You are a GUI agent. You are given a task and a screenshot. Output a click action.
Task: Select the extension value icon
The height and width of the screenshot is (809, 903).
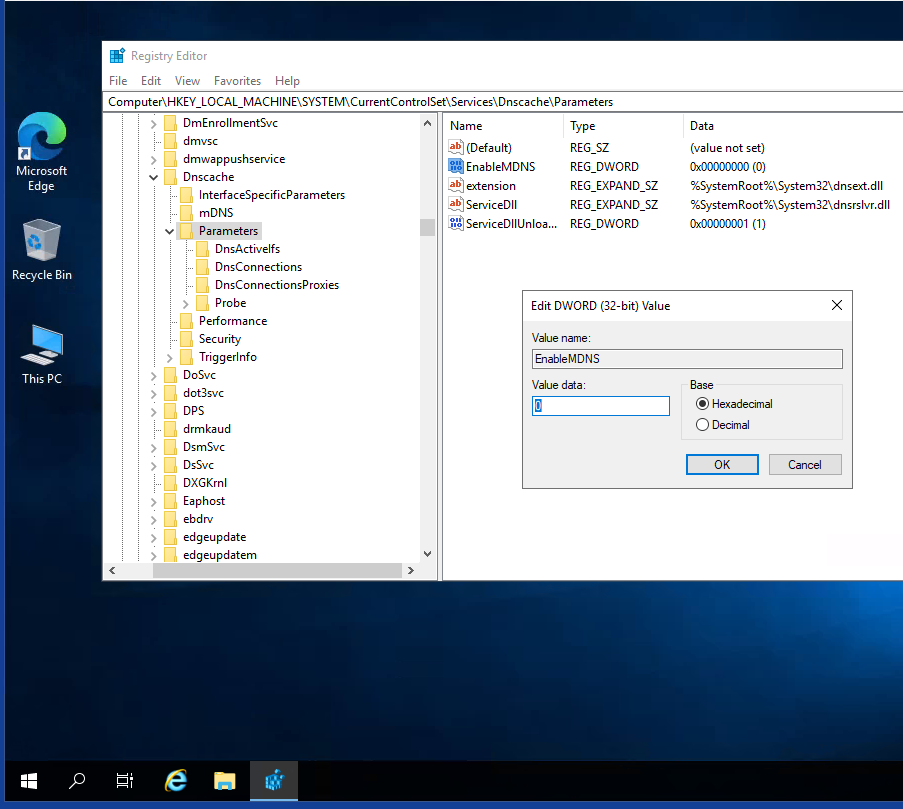click(x=456, y=185)
